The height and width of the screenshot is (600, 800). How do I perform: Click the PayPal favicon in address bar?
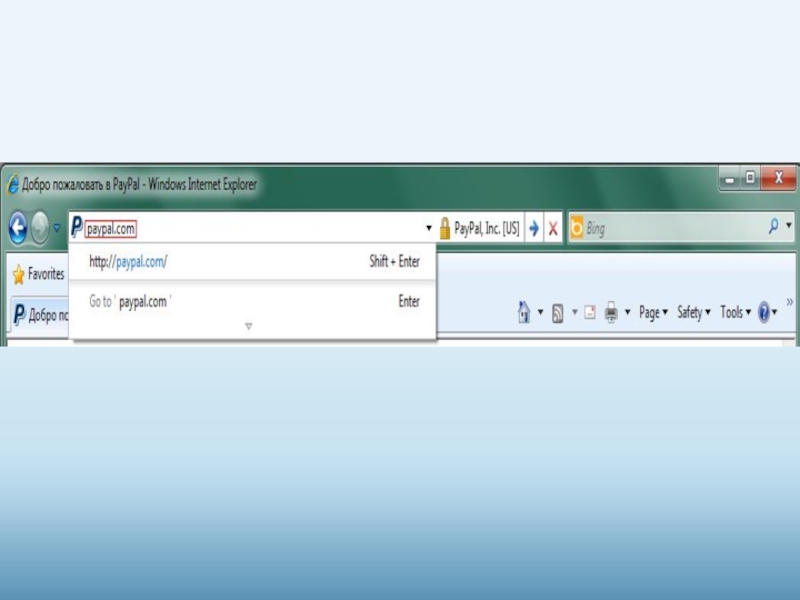(77, 227)
